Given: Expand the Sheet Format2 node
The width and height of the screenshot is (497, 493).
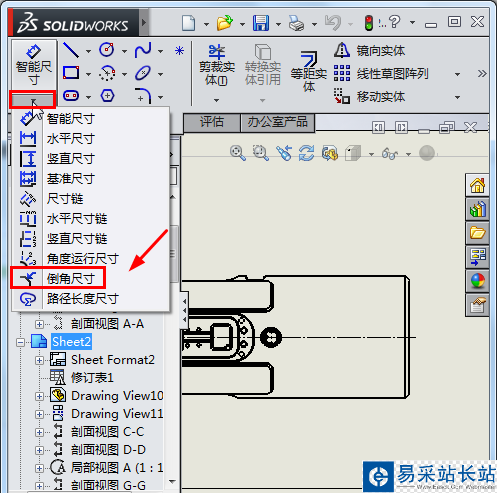Looking at the screenshot, I should coord(39,360).
